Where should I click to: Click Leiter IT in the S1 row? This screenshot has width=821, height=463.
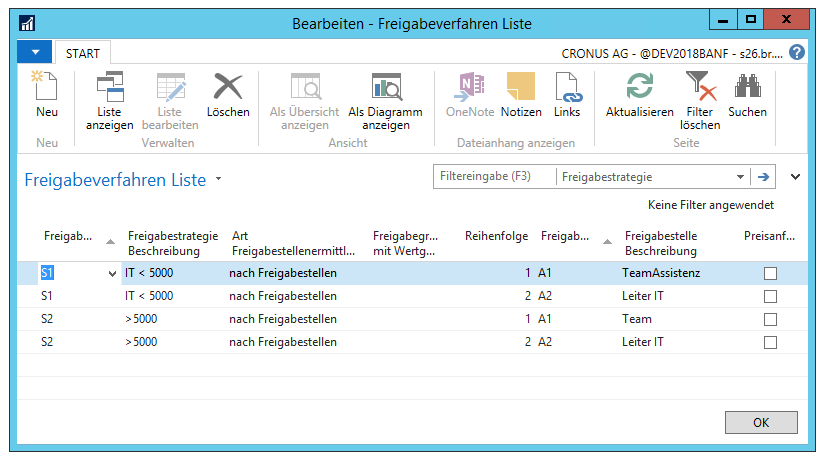[x=642, y=296]
